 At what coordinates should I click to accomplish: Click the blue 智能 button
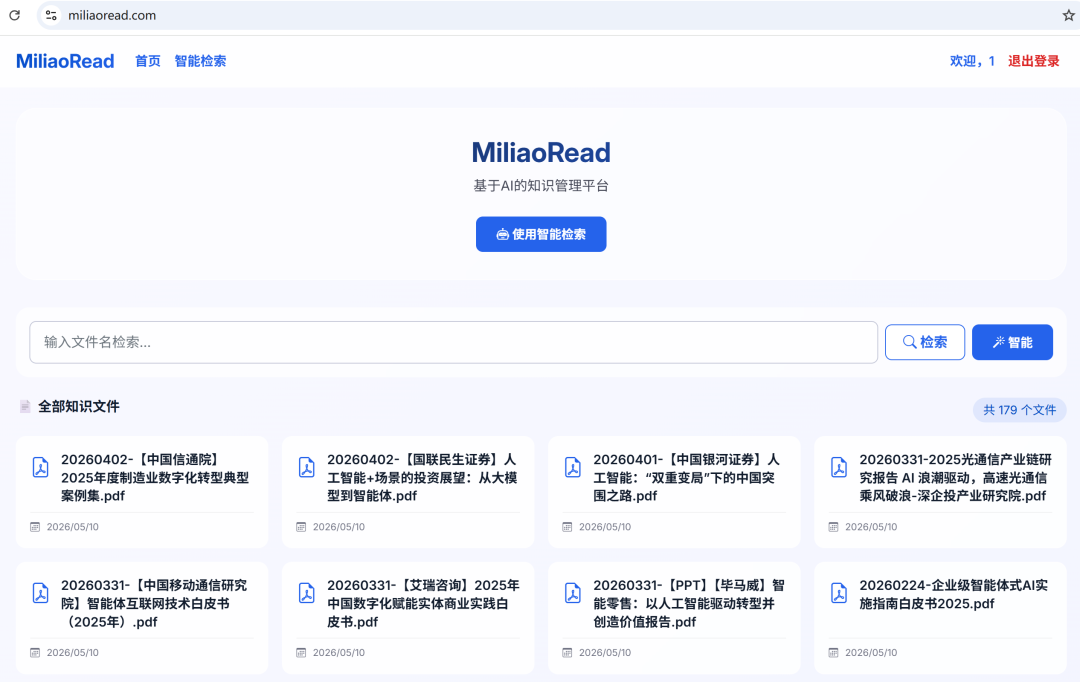tap(1012, 342)
